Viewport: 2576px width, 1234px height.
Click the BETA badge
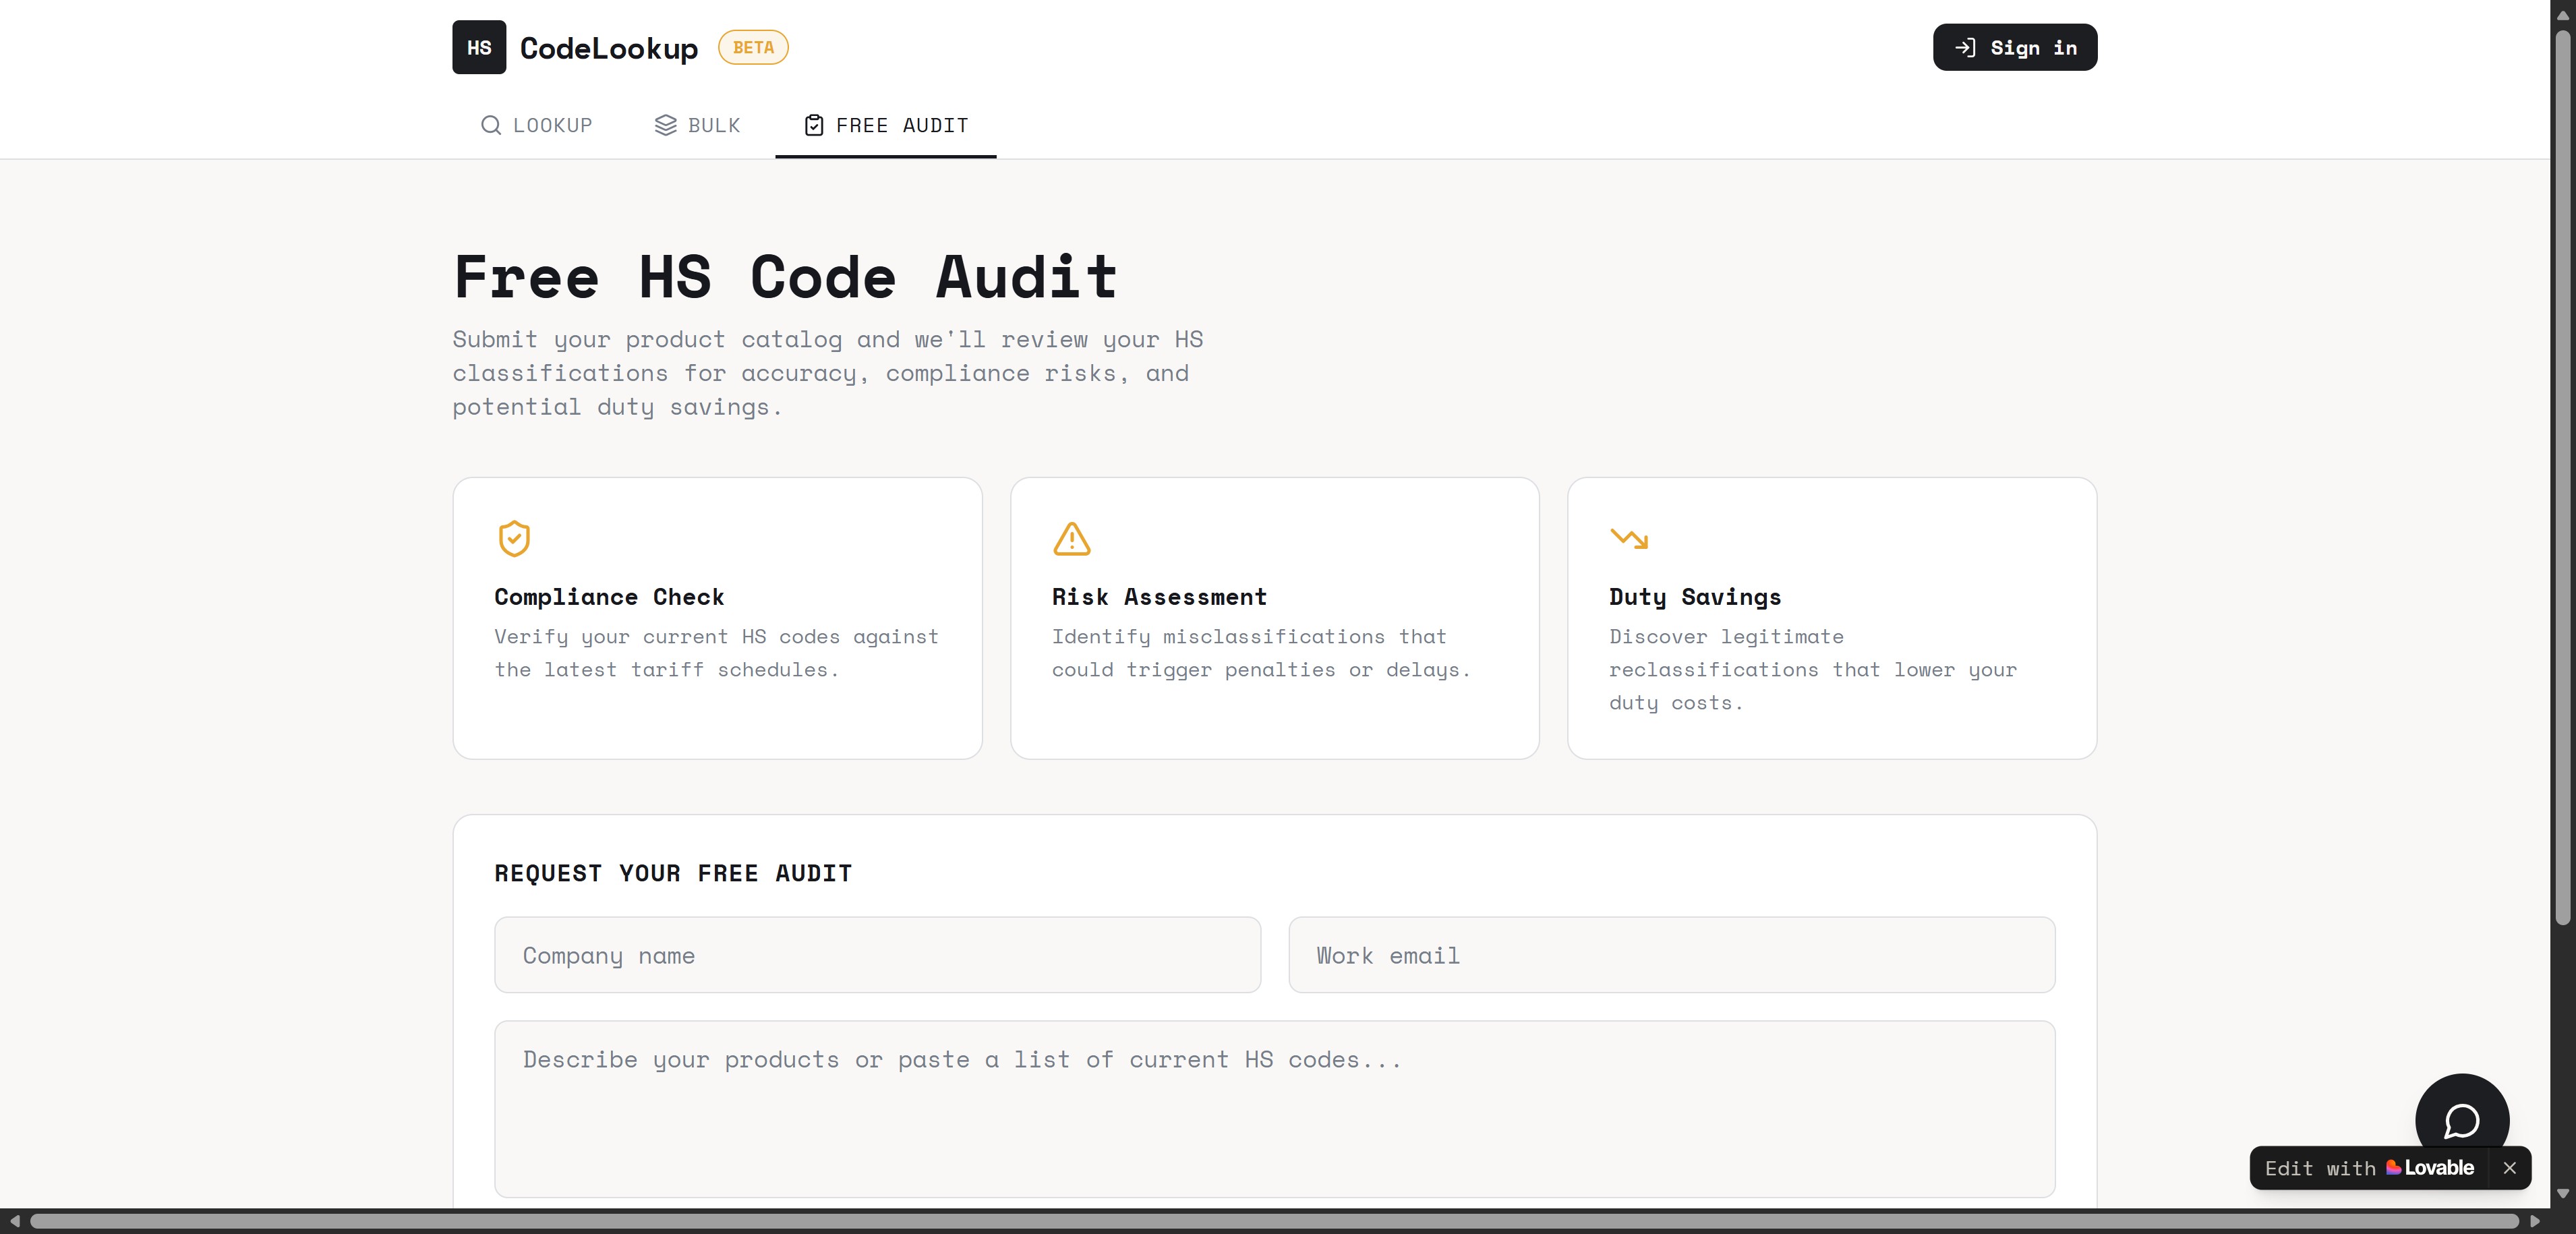point(752,47)
